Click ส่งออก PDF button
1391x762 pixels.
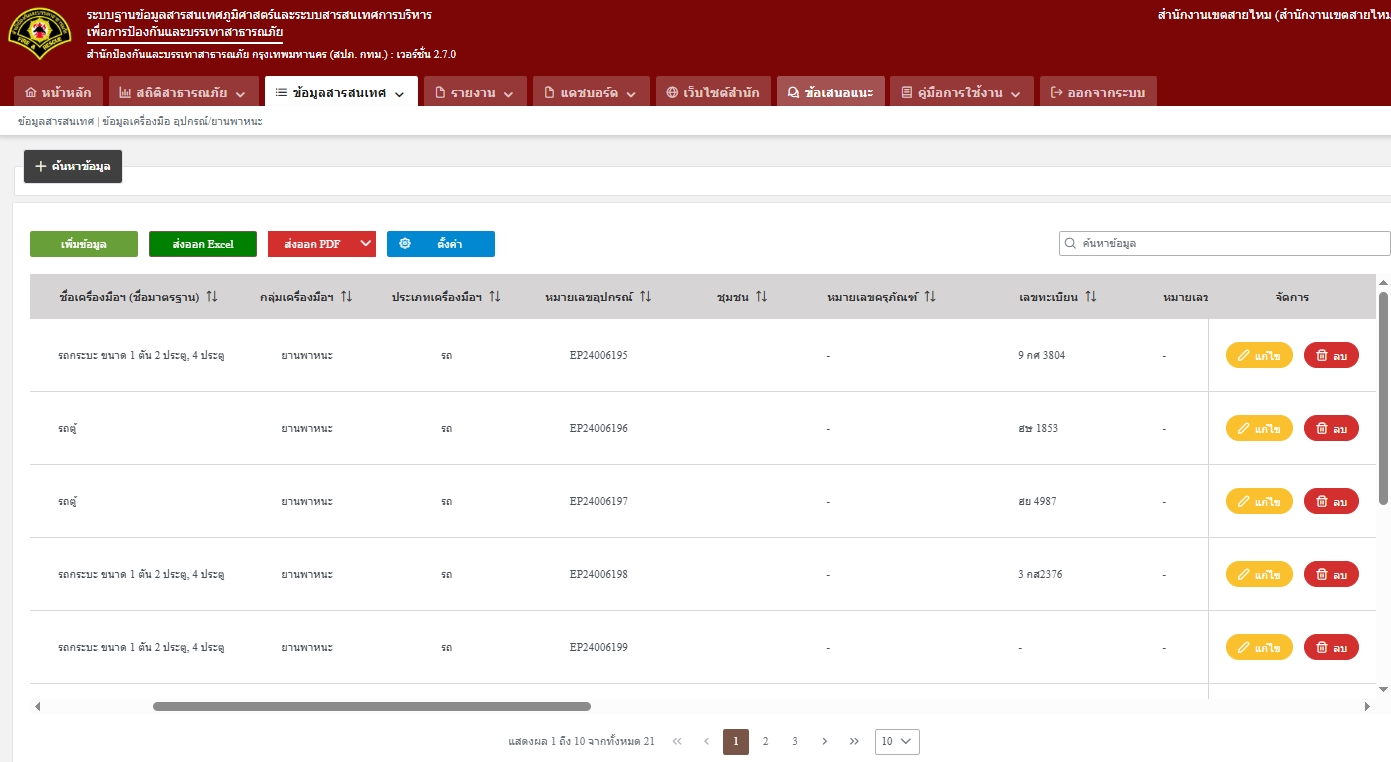tap(312, 244)
